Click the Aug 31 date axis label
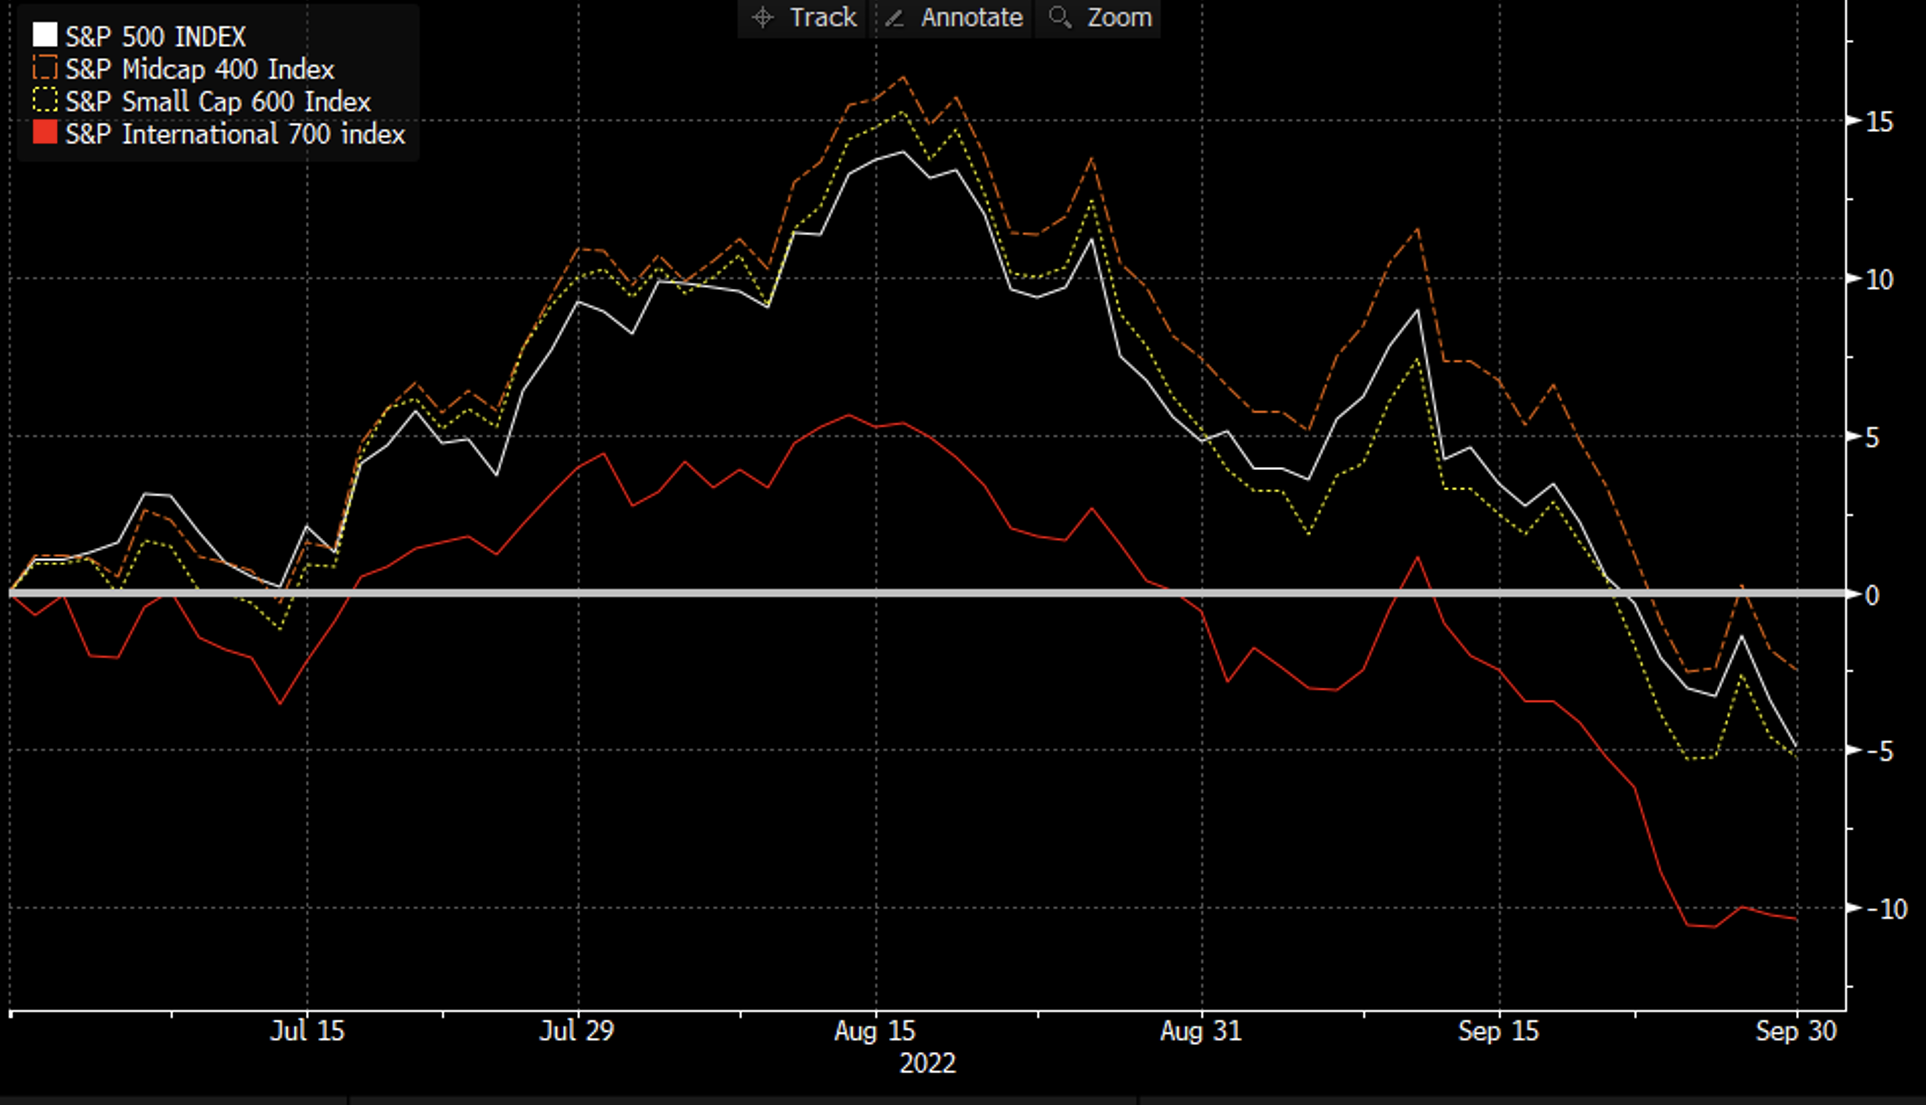Viewport: 1926px width, 1106px height. coord(1201,1031)
